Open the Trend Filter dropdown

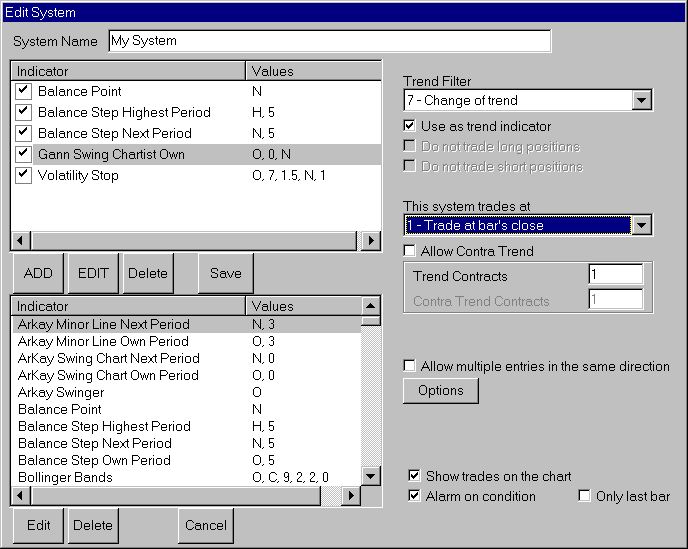tap(642, 100)
